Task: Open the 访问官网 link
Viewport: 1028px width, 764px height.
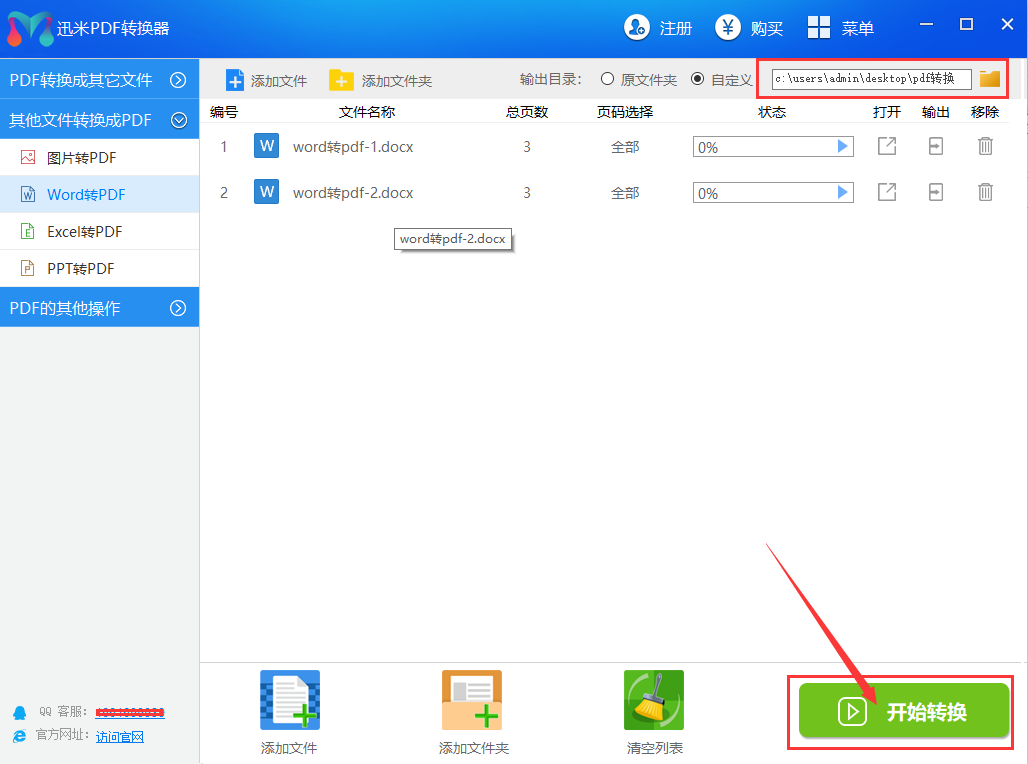Action: click(120, 736)
